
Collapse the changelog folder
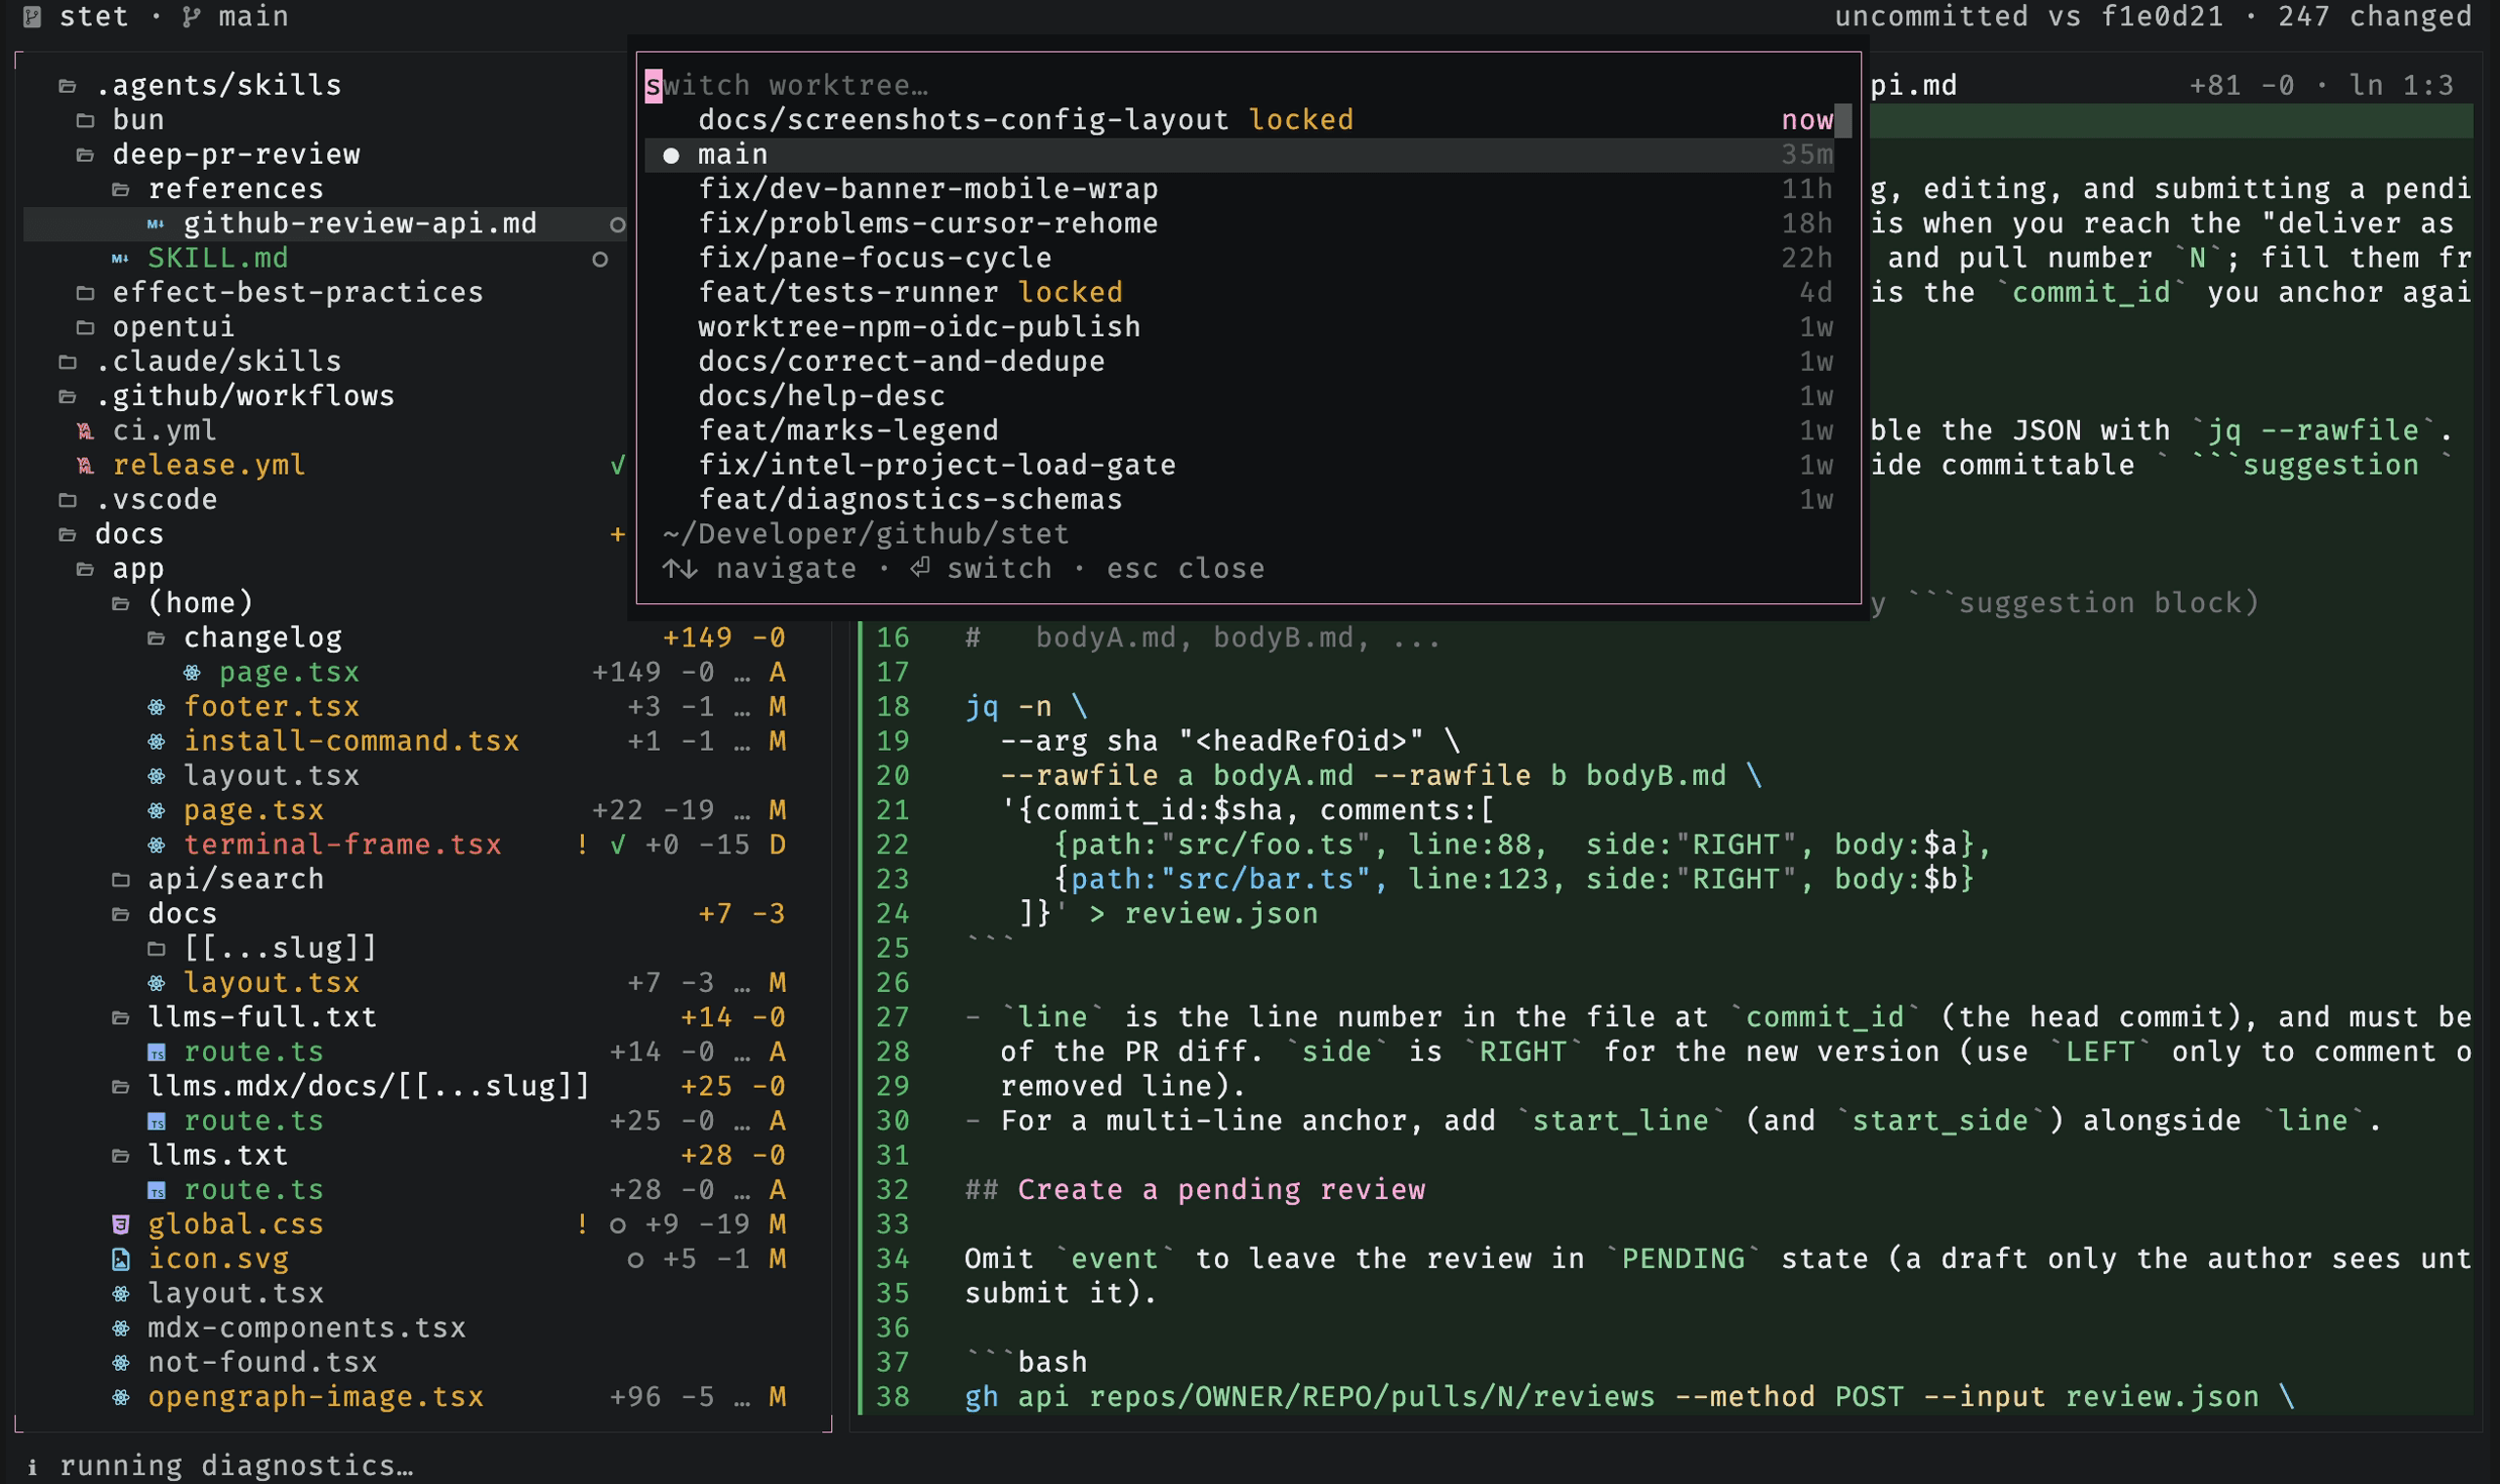pyautogui.click(x=156, y=638)
